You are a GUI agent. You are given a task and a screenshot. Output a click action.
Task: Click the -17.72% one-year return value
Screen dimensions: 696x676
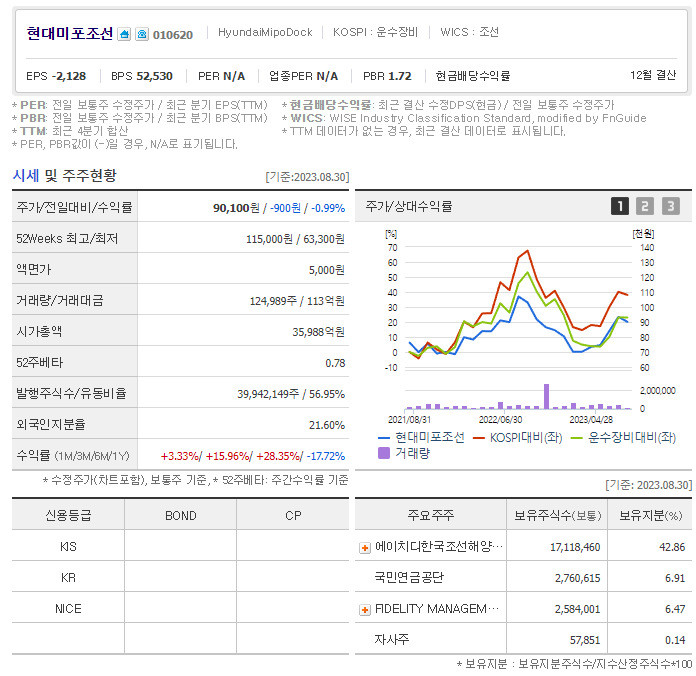[x=325, y=456]
